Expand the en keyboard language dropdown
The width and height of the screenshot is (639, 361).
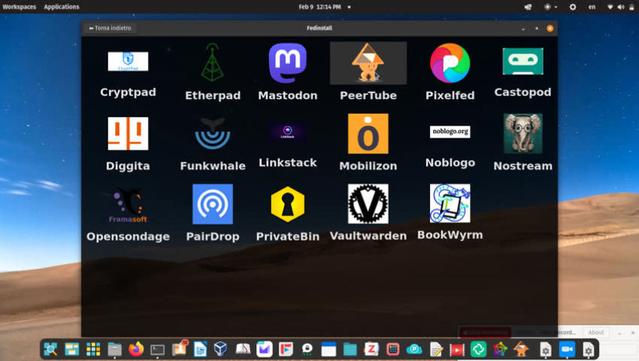pos(592,7)
